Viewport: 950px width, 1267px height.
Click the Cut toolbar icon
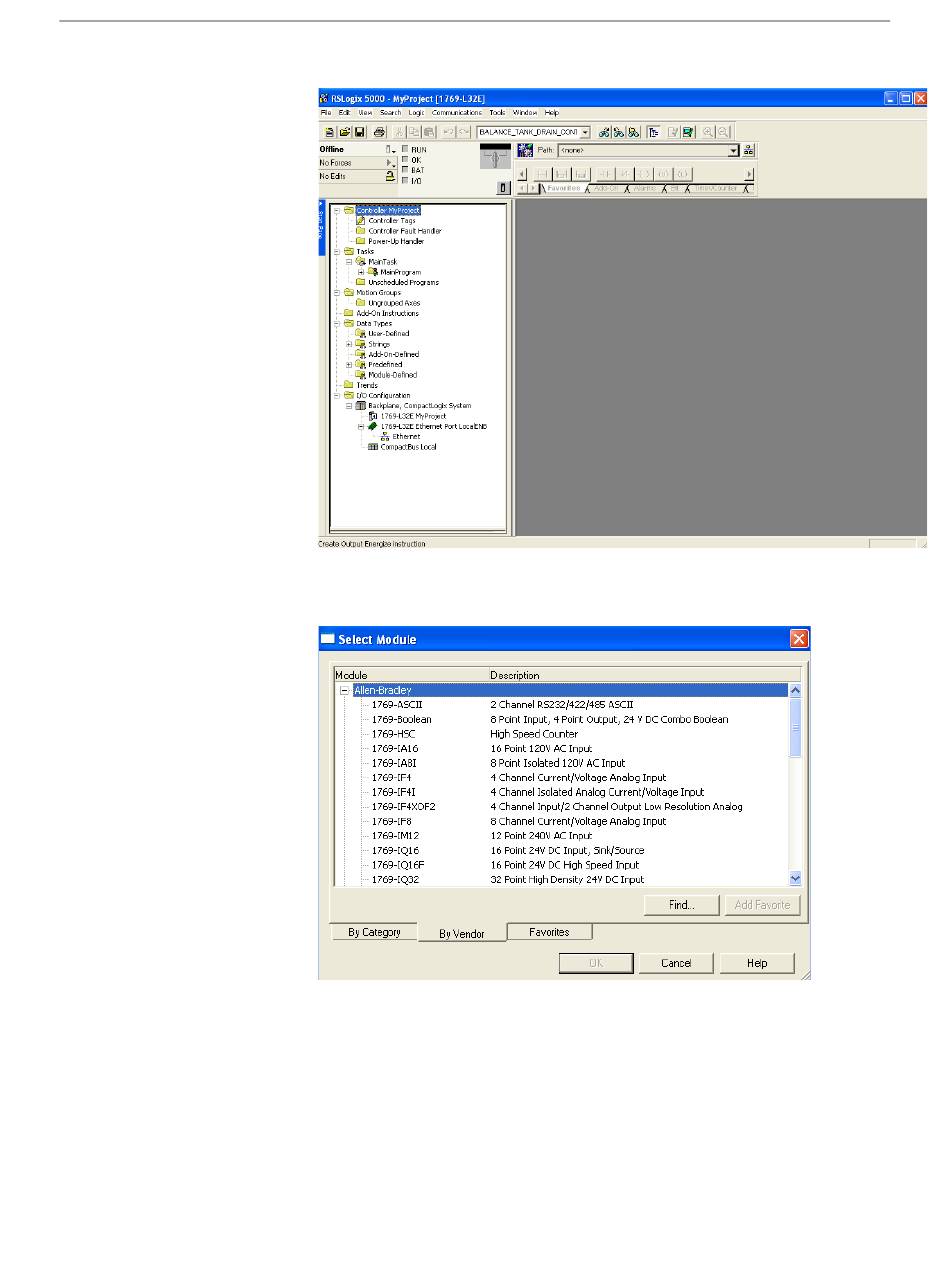point(400,132)
